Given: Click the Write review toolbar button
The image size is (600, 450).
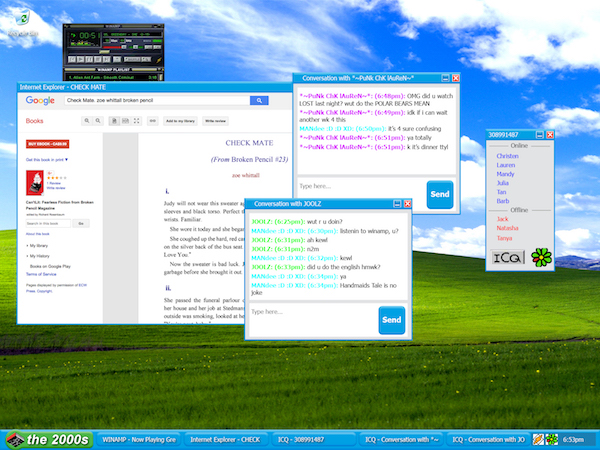Looking at the screenshot, I should click(215, 121).
